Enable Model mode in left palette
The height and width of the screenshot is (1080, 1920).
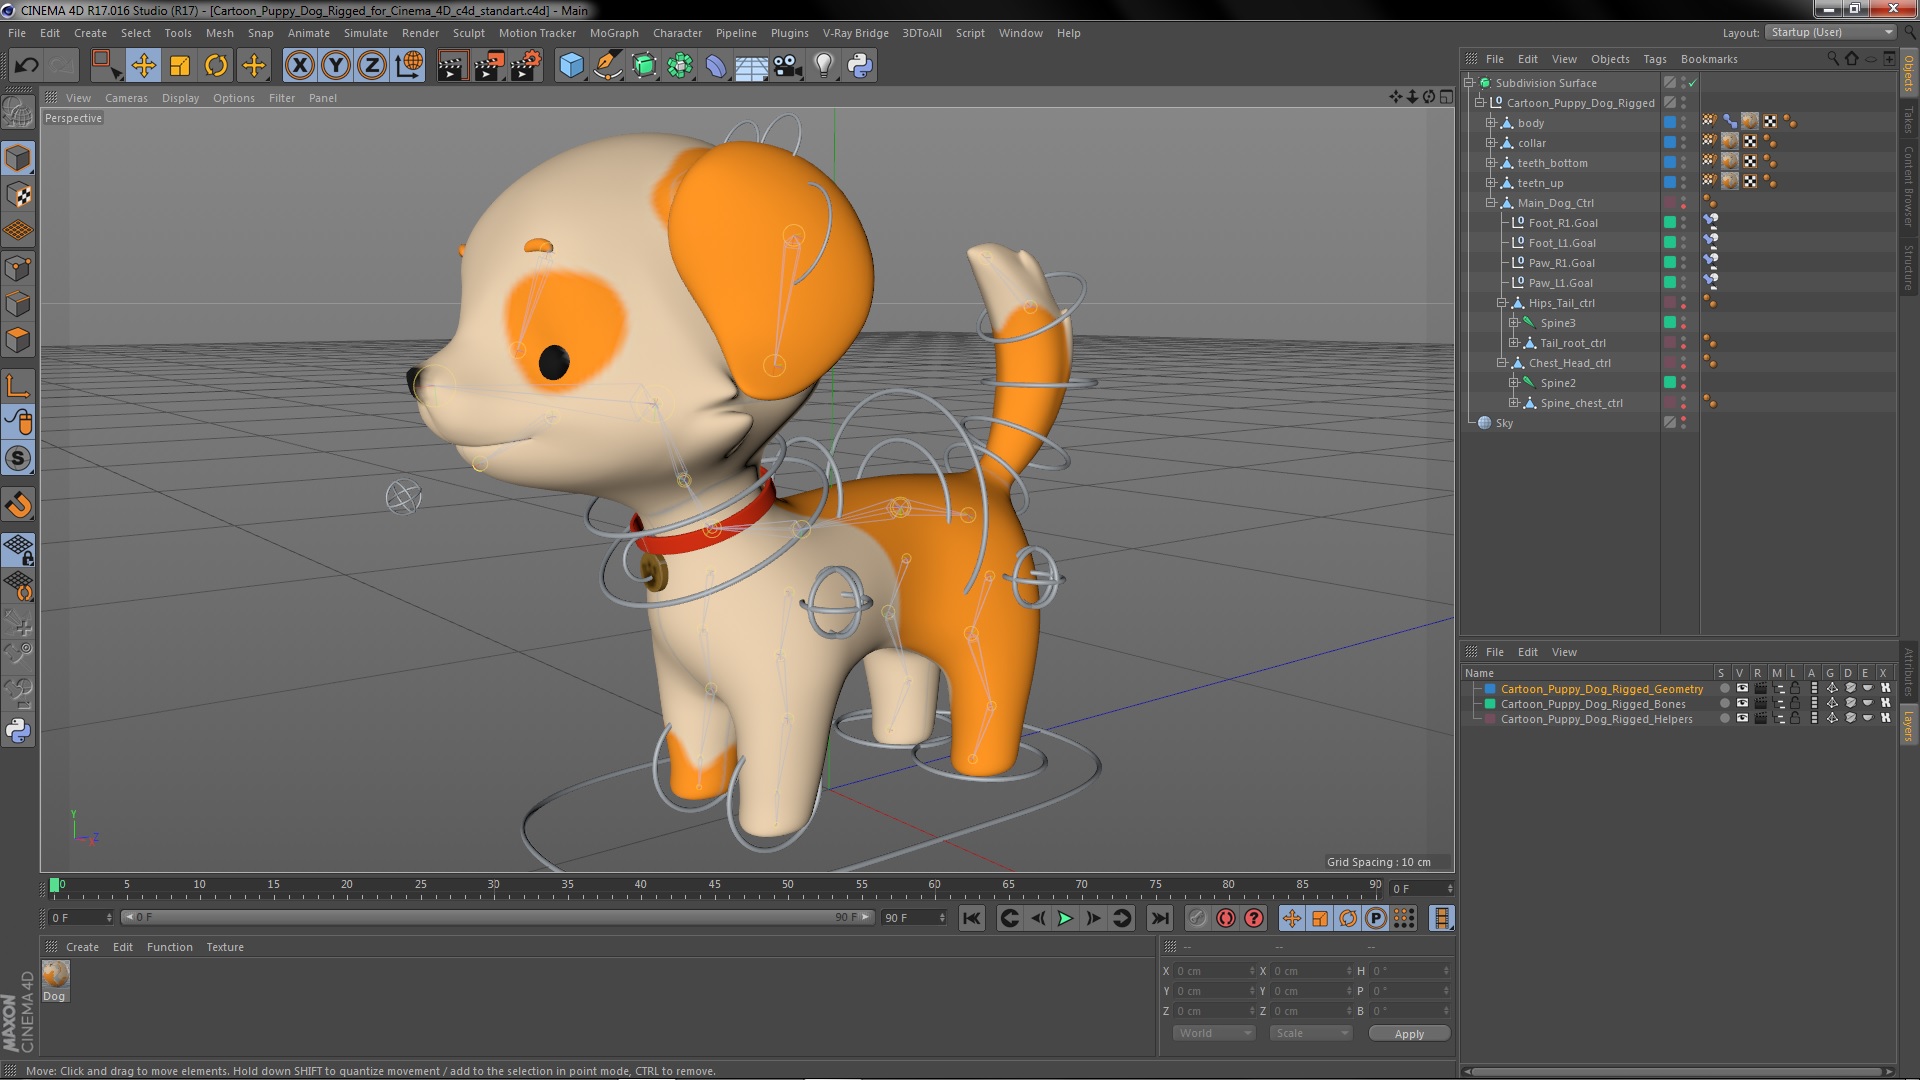pyautogui.click(x=18, y=158)
